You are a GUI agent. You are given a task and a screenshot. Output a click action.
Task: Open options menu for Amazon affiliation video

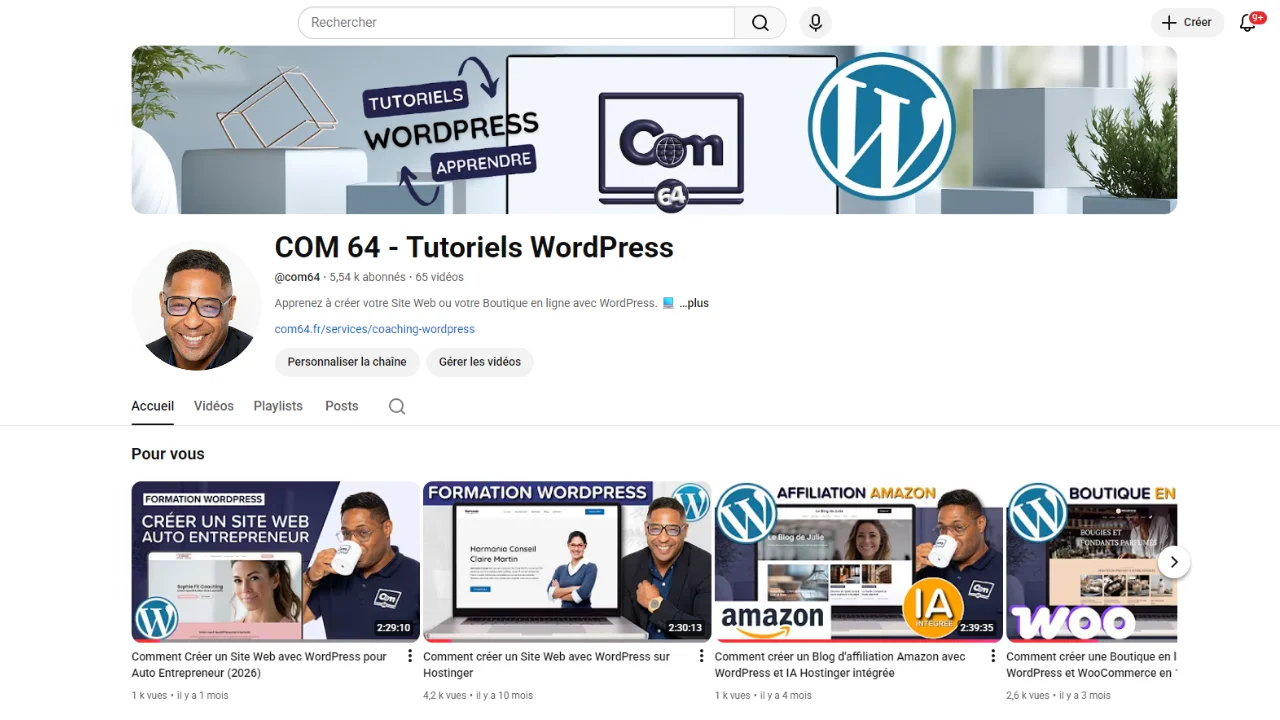coord(993,656)
